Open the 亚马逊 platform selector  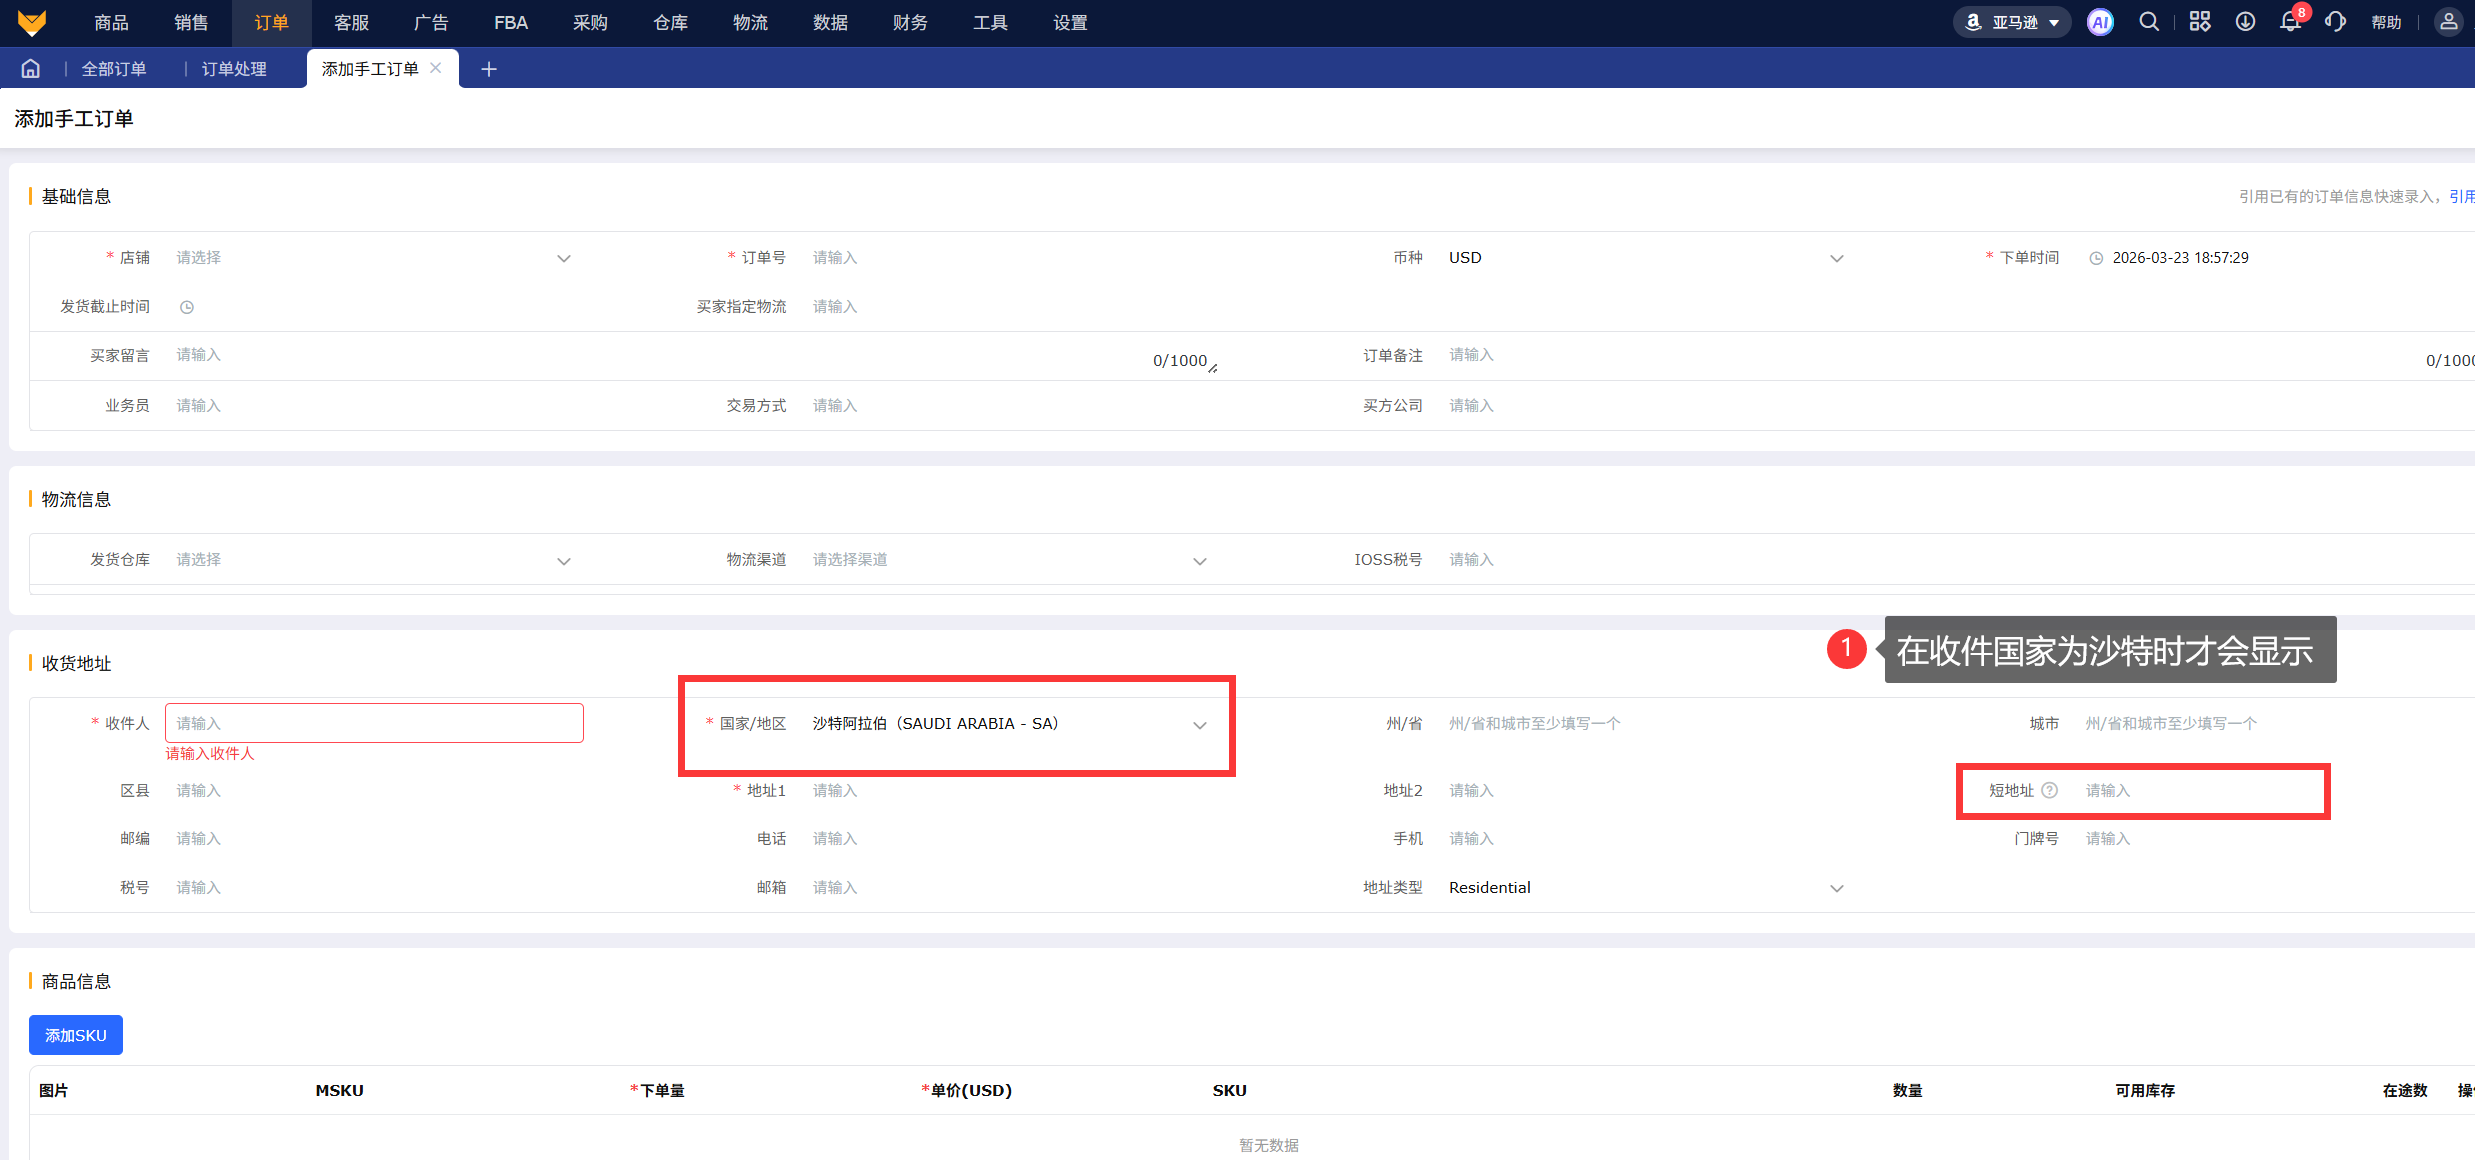(x=2012, y=22)
